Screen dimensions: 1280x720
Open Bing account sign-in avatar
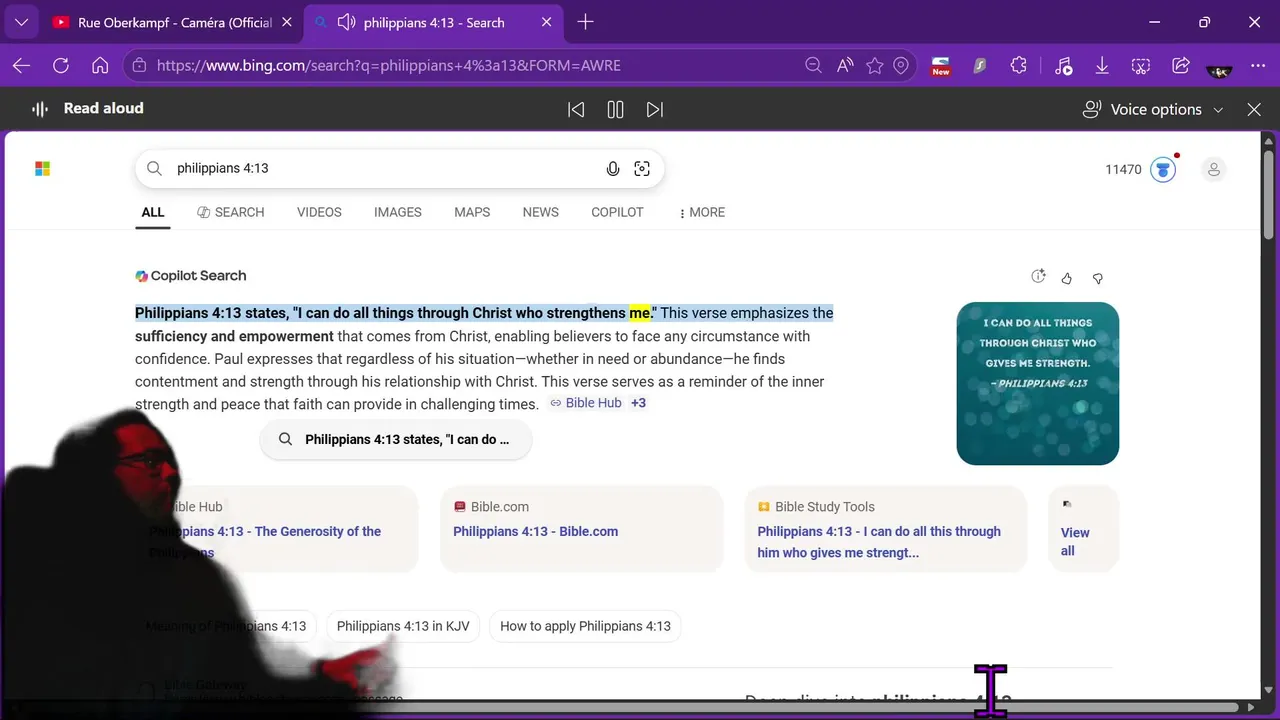[x=1214, y=169]
